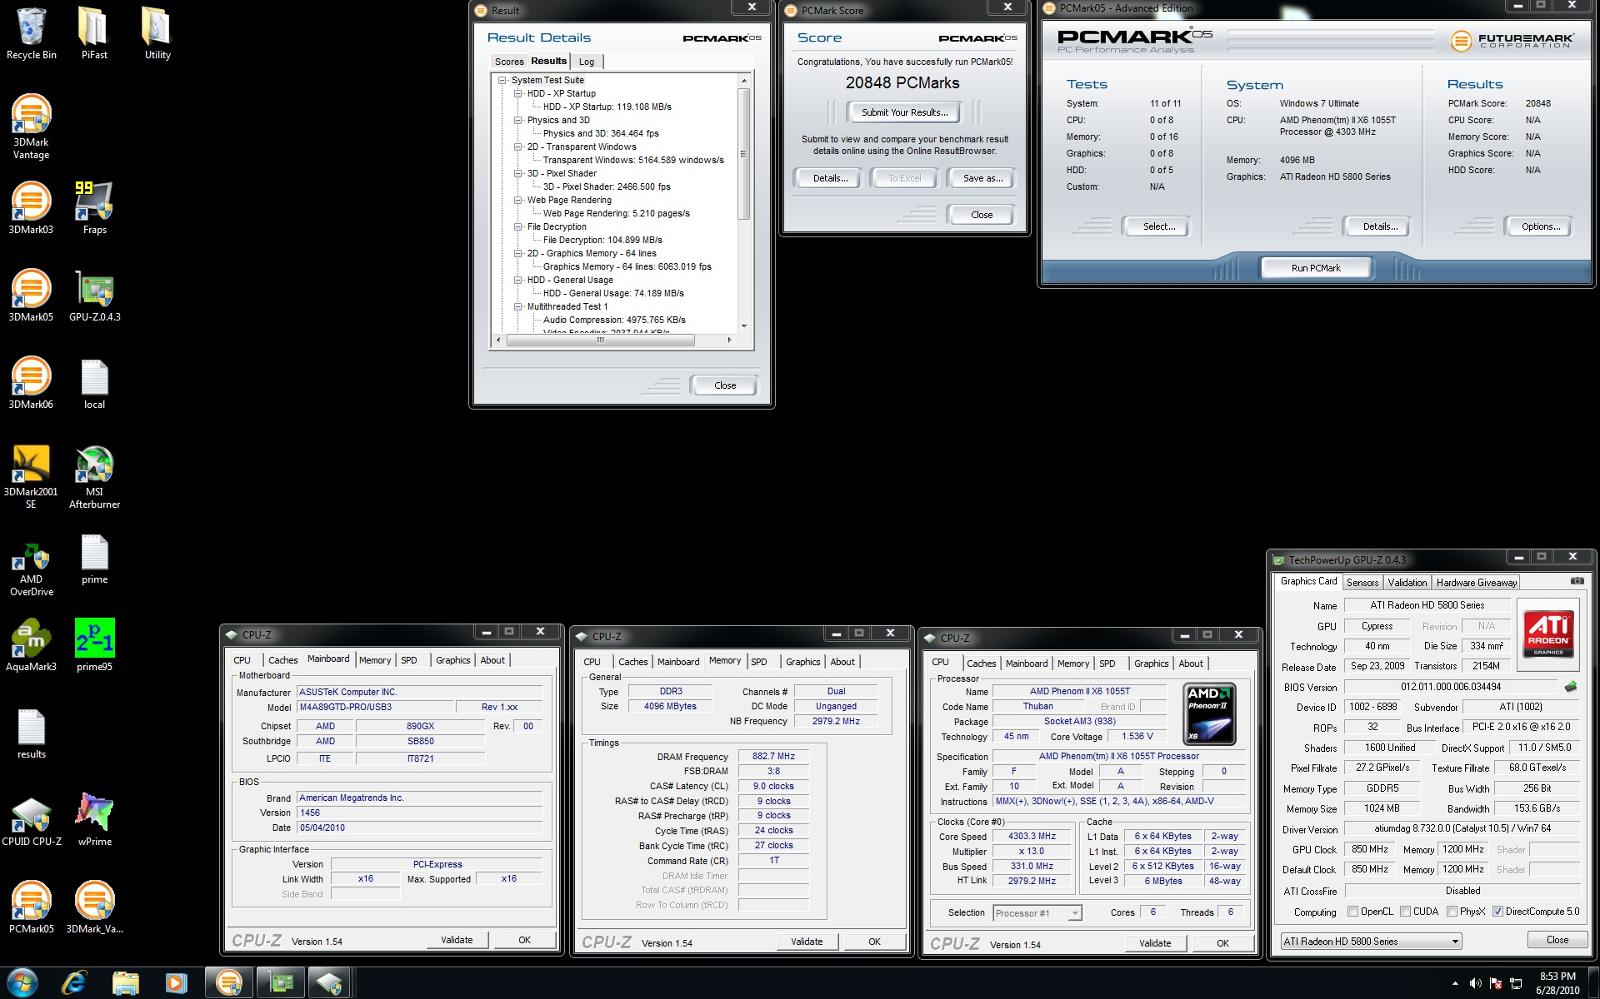Enable the OpenCL checkbox in GPU-Z
The height and width of the screenshot is (999, 1600).
[x=1353, y=912]
